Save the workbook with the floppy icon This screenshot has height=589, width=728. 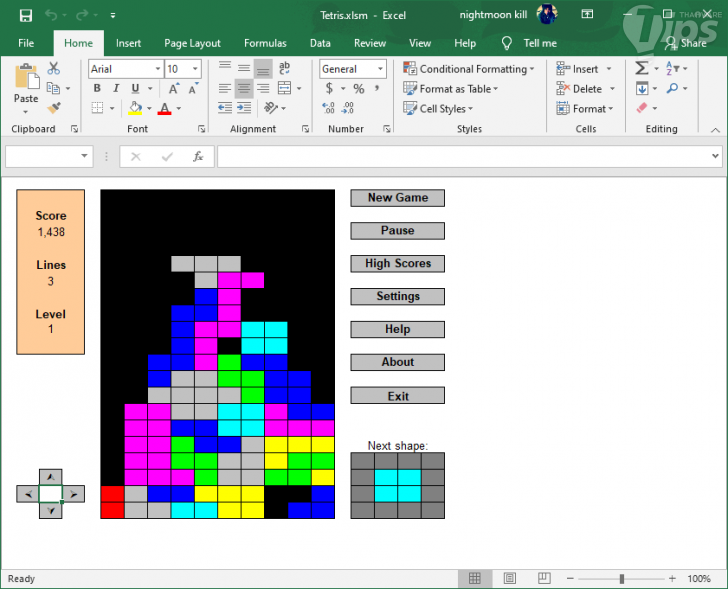coord(26,15)
